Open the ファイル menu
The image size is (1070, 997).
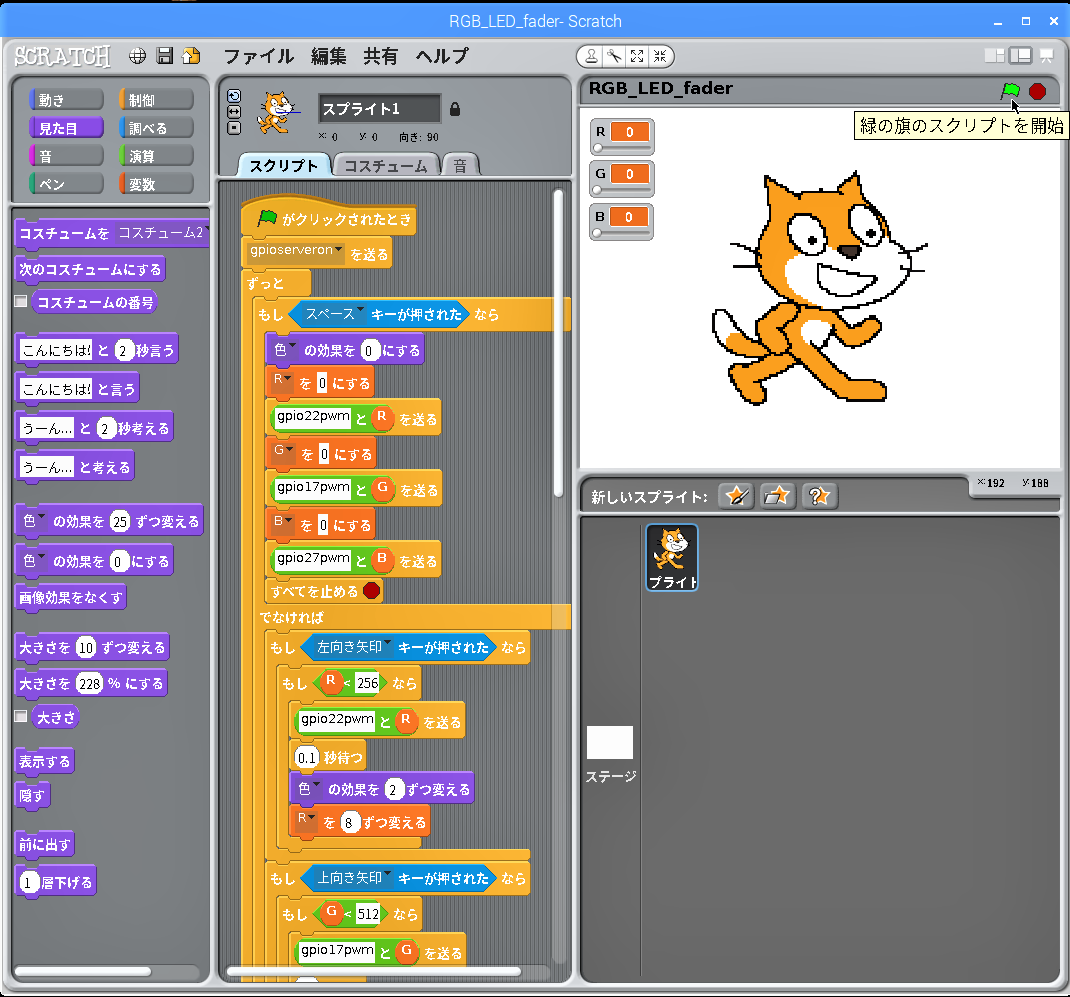[259, 56]
